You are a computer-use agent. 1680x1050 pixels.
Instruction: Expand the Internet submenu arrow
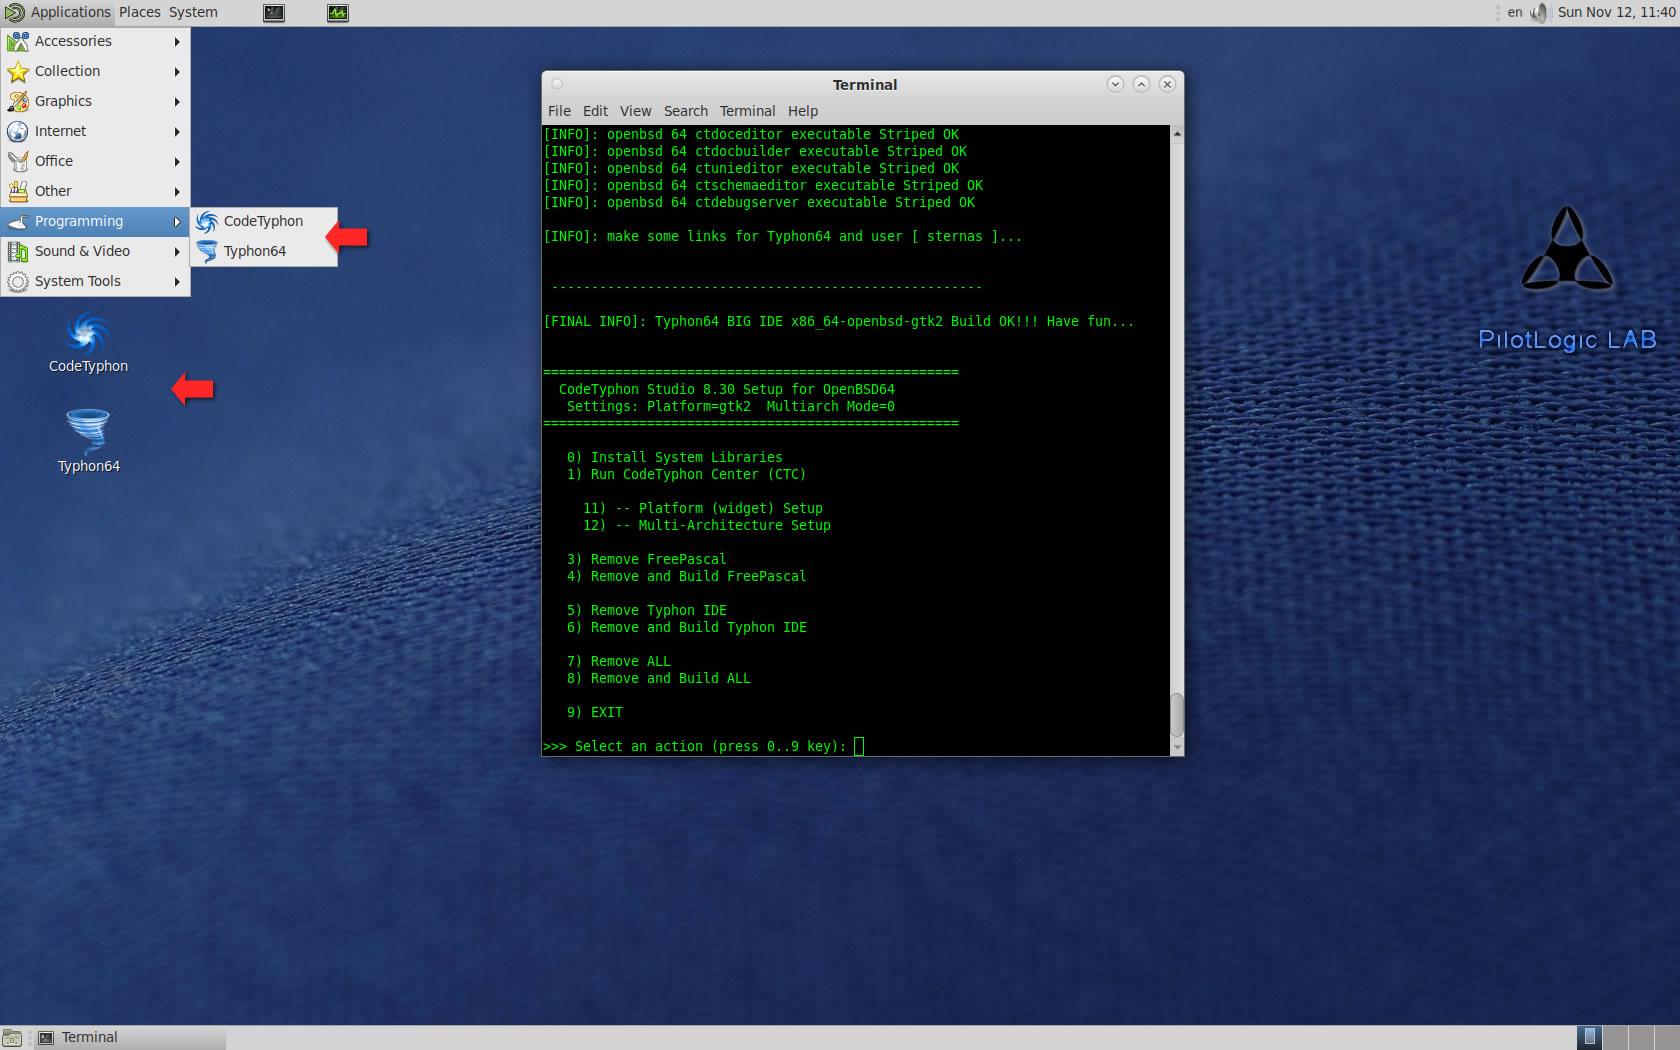click(x=177, y=132)
